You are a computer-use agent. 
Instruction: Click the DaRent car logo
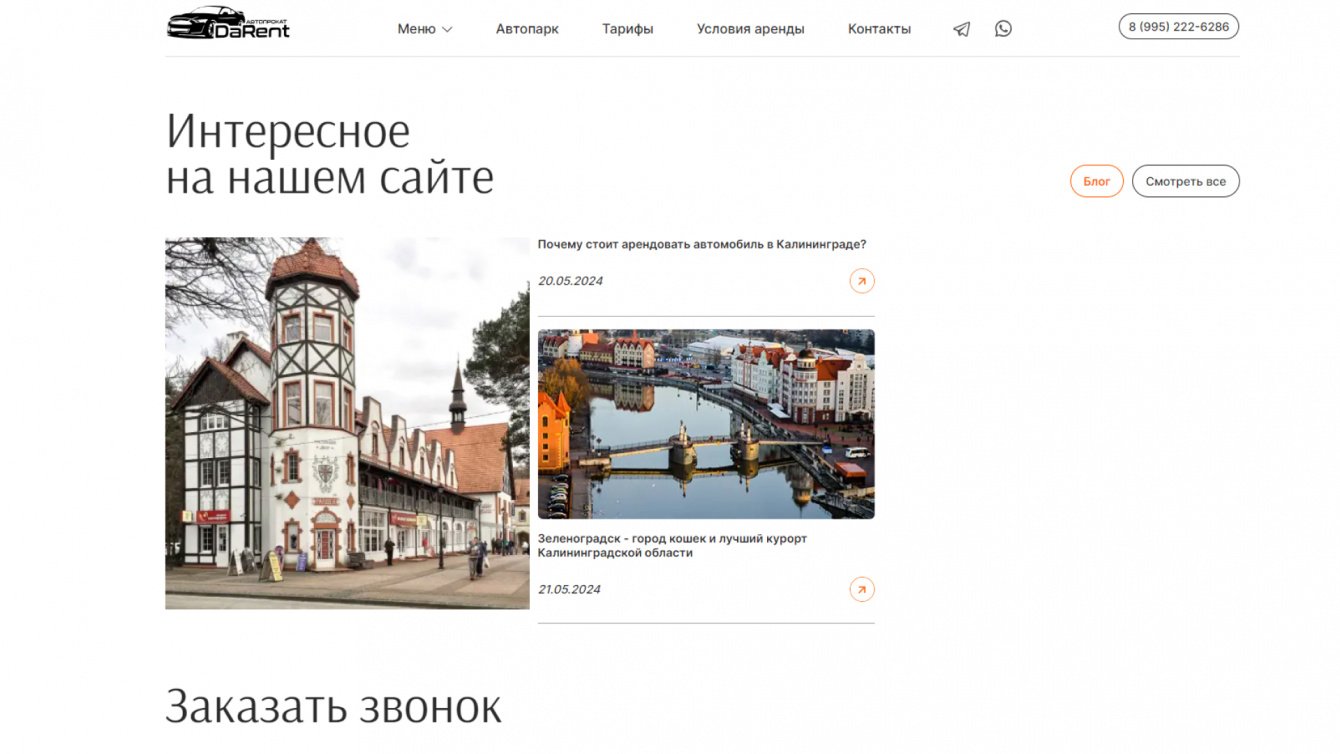pos(228,23)
